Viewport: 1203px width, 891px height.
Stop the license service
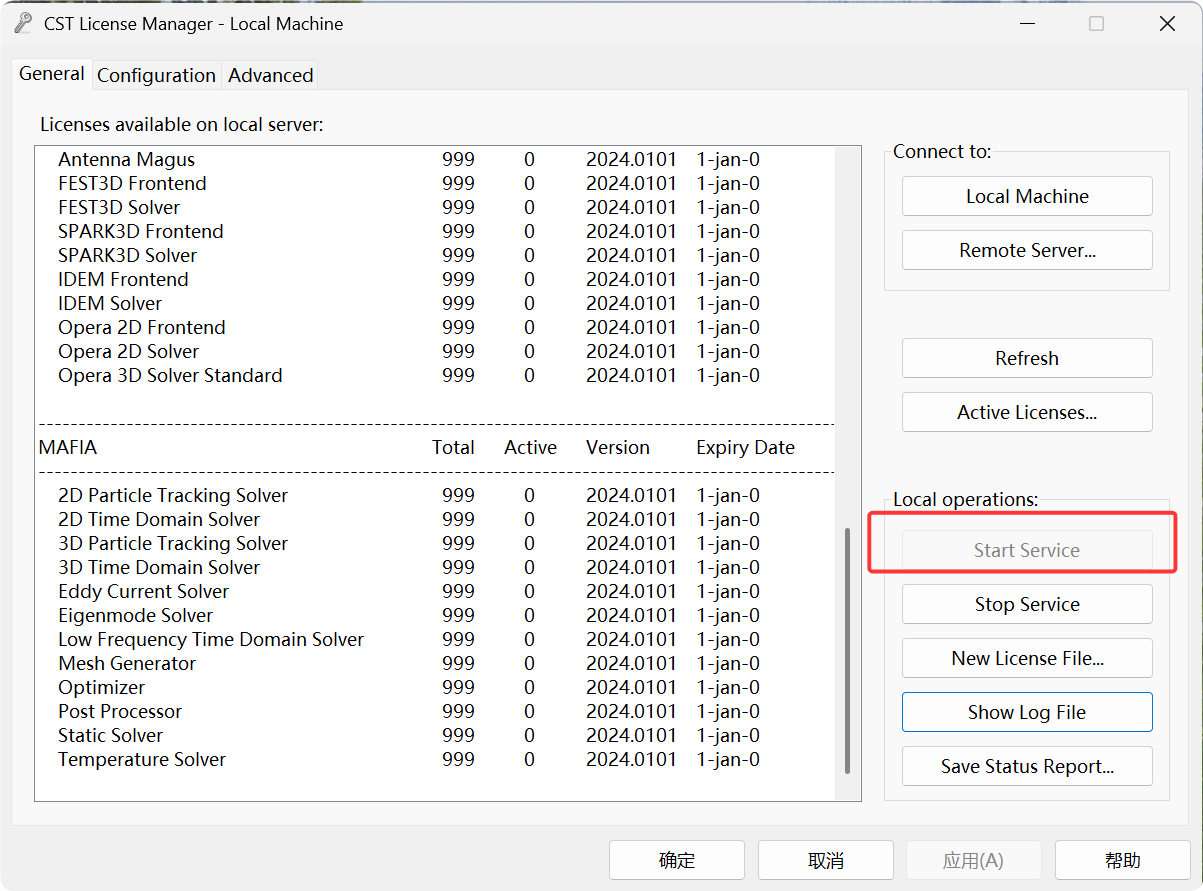[1027, 604]
